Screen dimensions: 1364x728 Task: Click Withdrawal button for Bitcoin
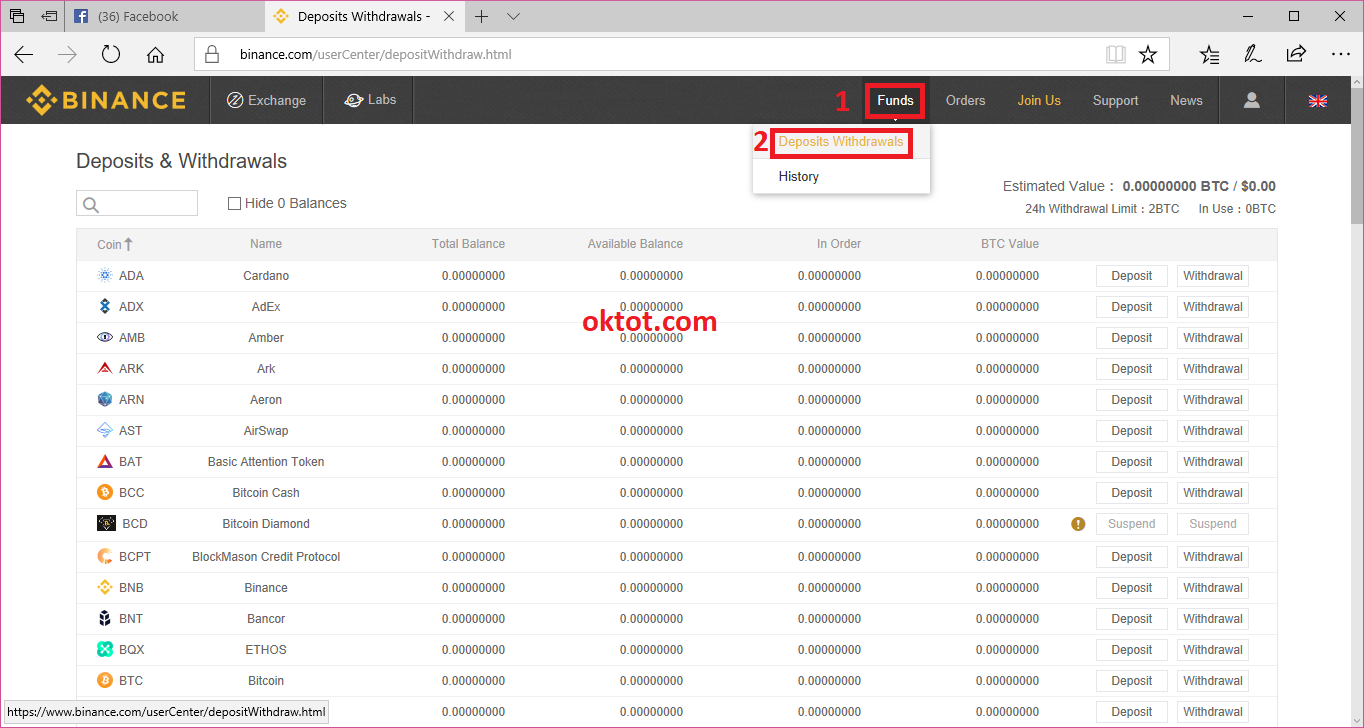tap(1212, 681)
